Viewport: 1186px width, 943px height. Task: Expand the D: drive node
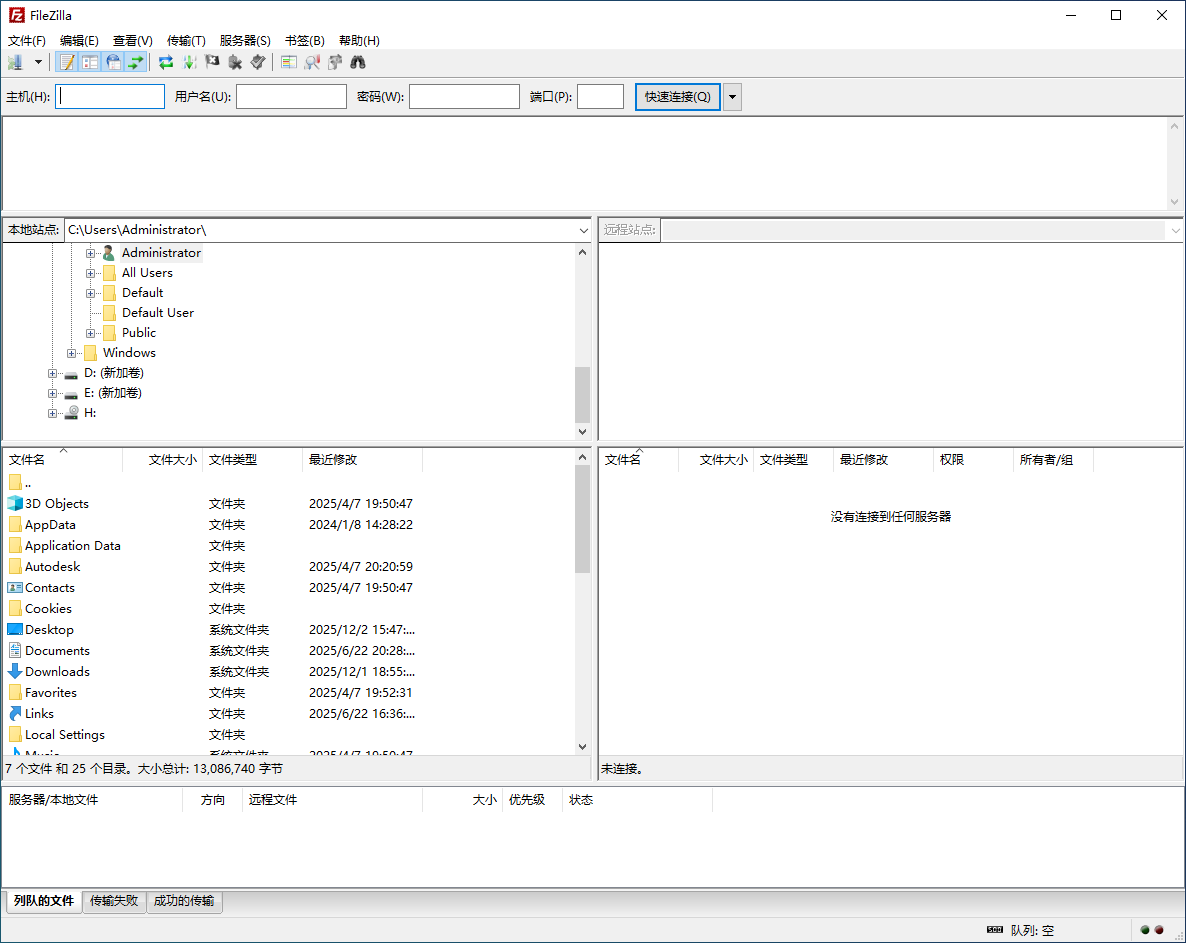(x=52, y=373)
